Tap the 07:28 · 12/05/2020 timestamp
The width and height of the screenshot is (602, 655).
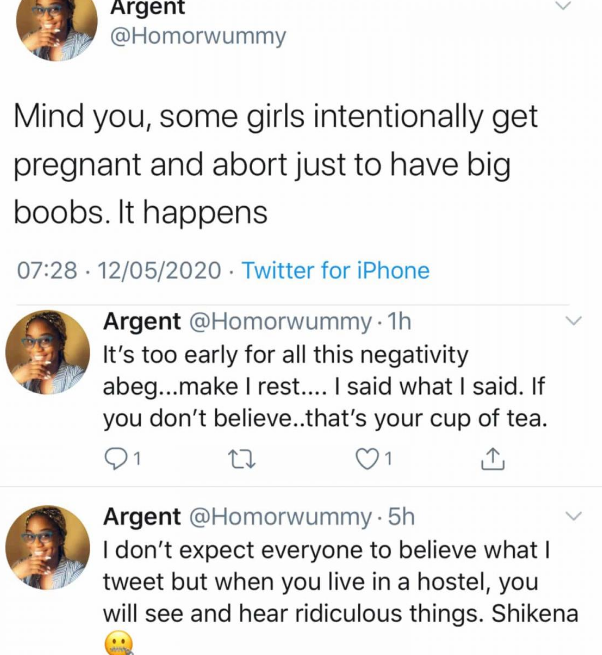click(x=120, y=270)
